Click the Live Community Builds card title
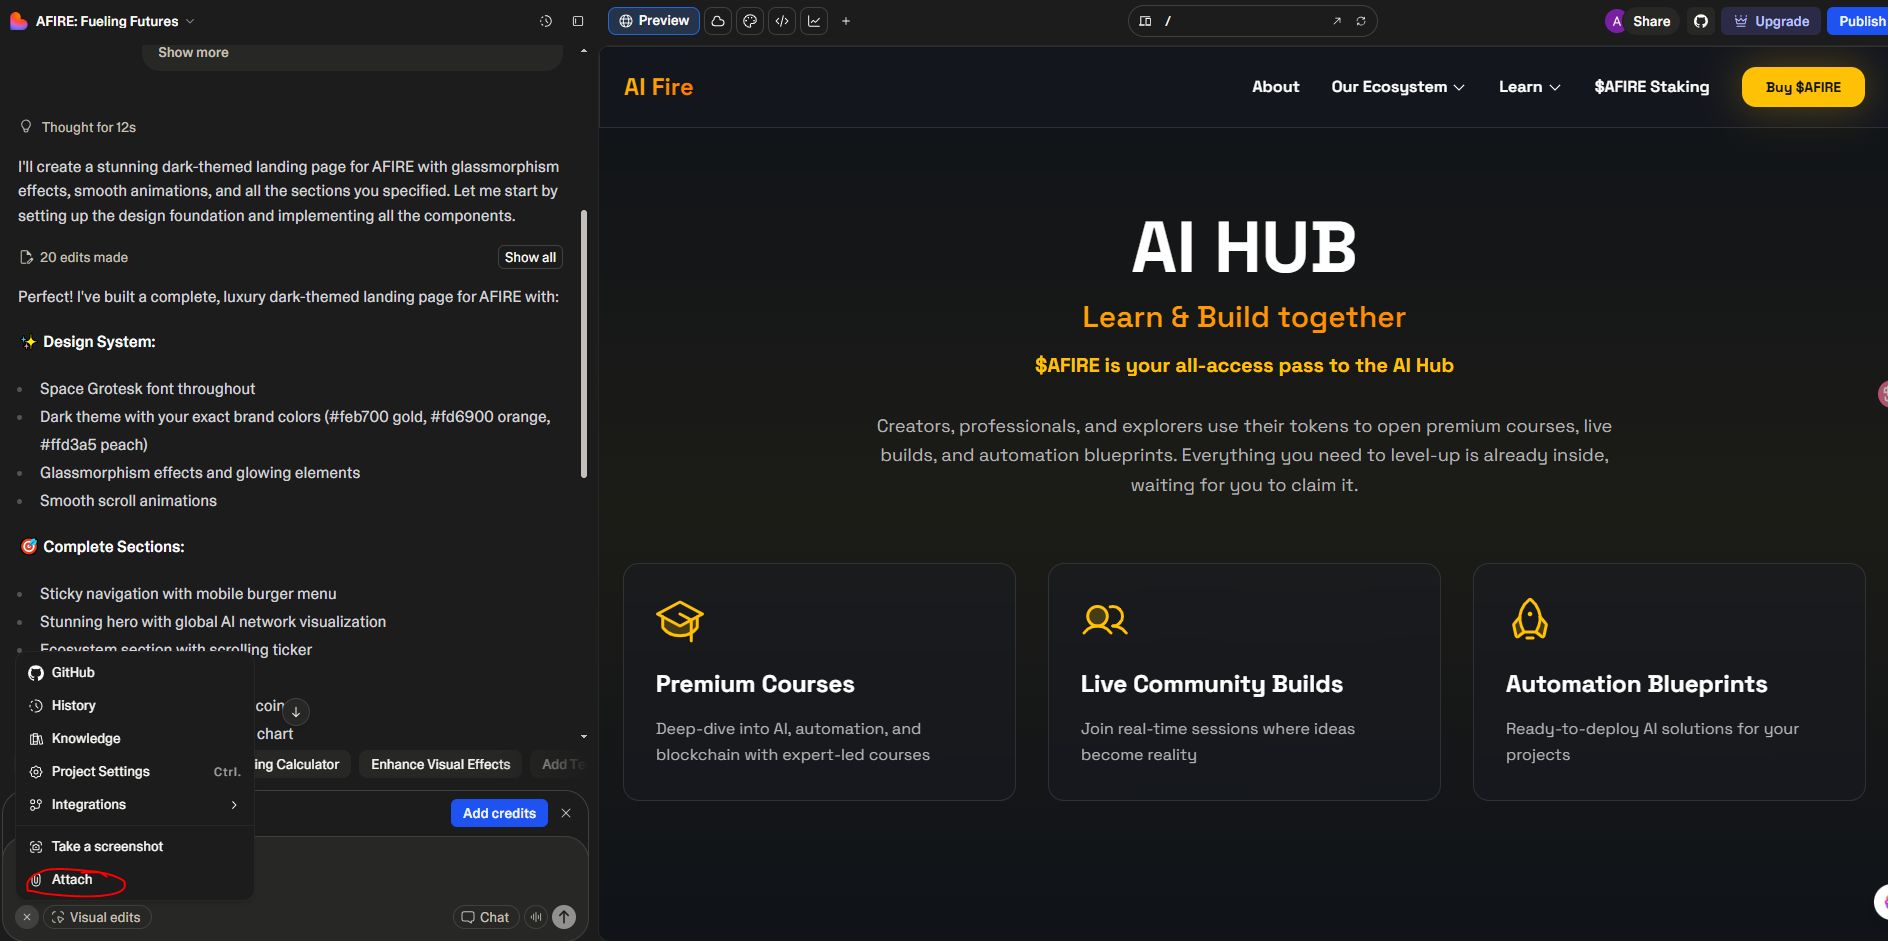Screen dimensions: 1888x941 [x=1211, y=684]
